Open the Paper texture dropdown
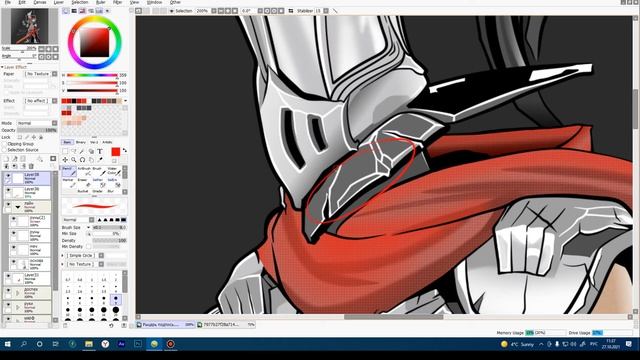The height and width of the screenshot is (360, 640). pyautogui.click(x=54, y=74)
